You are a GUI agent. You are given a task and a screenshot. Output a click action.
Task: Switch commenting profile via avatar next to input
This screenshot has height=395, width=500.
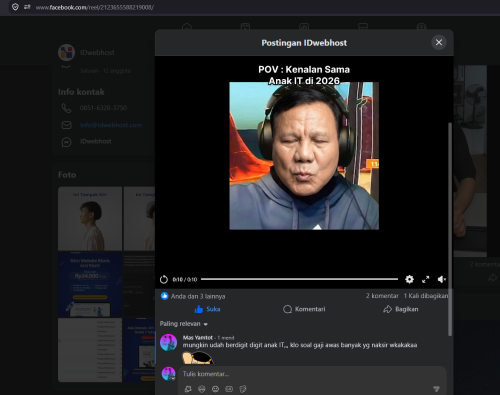coord(169,374)
